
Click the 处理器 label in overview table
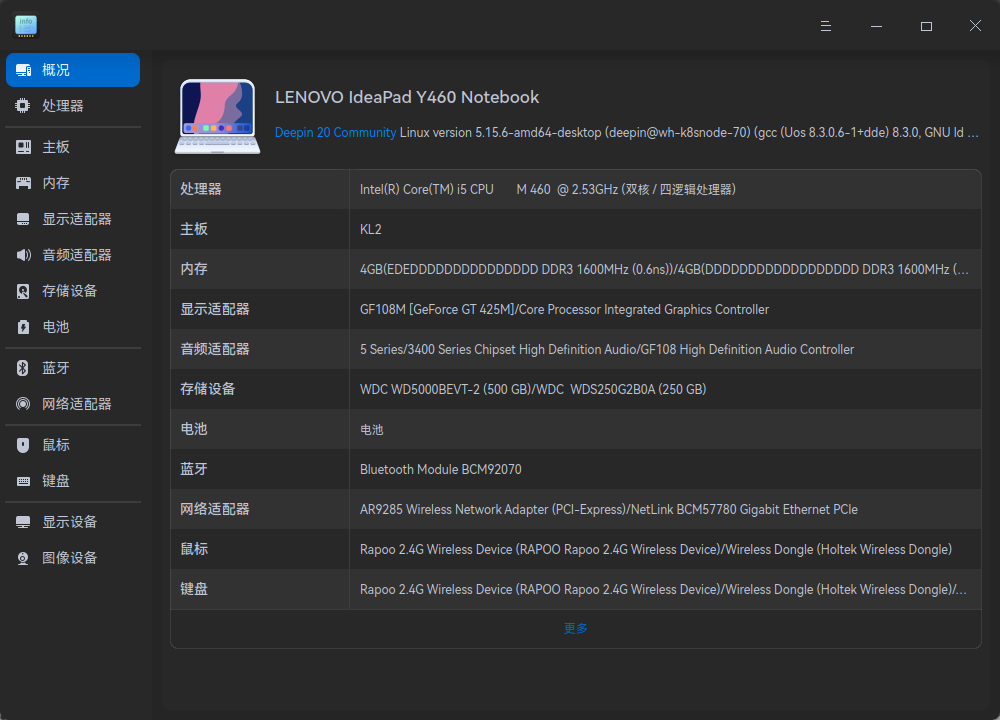[x=201, y=189]
